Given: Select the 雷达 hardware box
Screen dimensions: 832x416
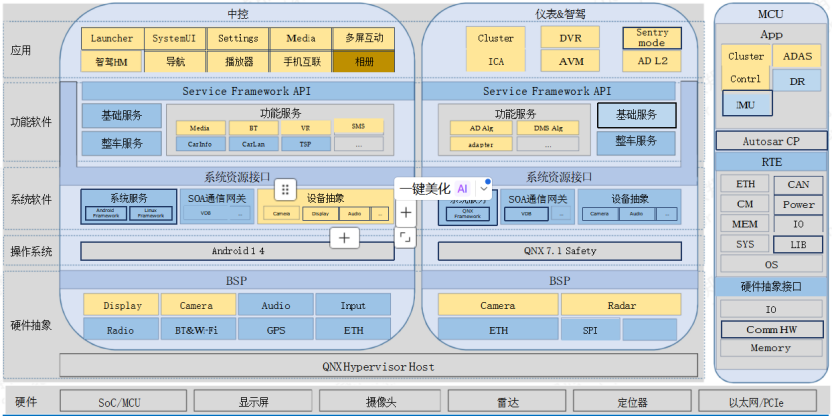Looking at the screenshot, I should (x=506, y=402).
